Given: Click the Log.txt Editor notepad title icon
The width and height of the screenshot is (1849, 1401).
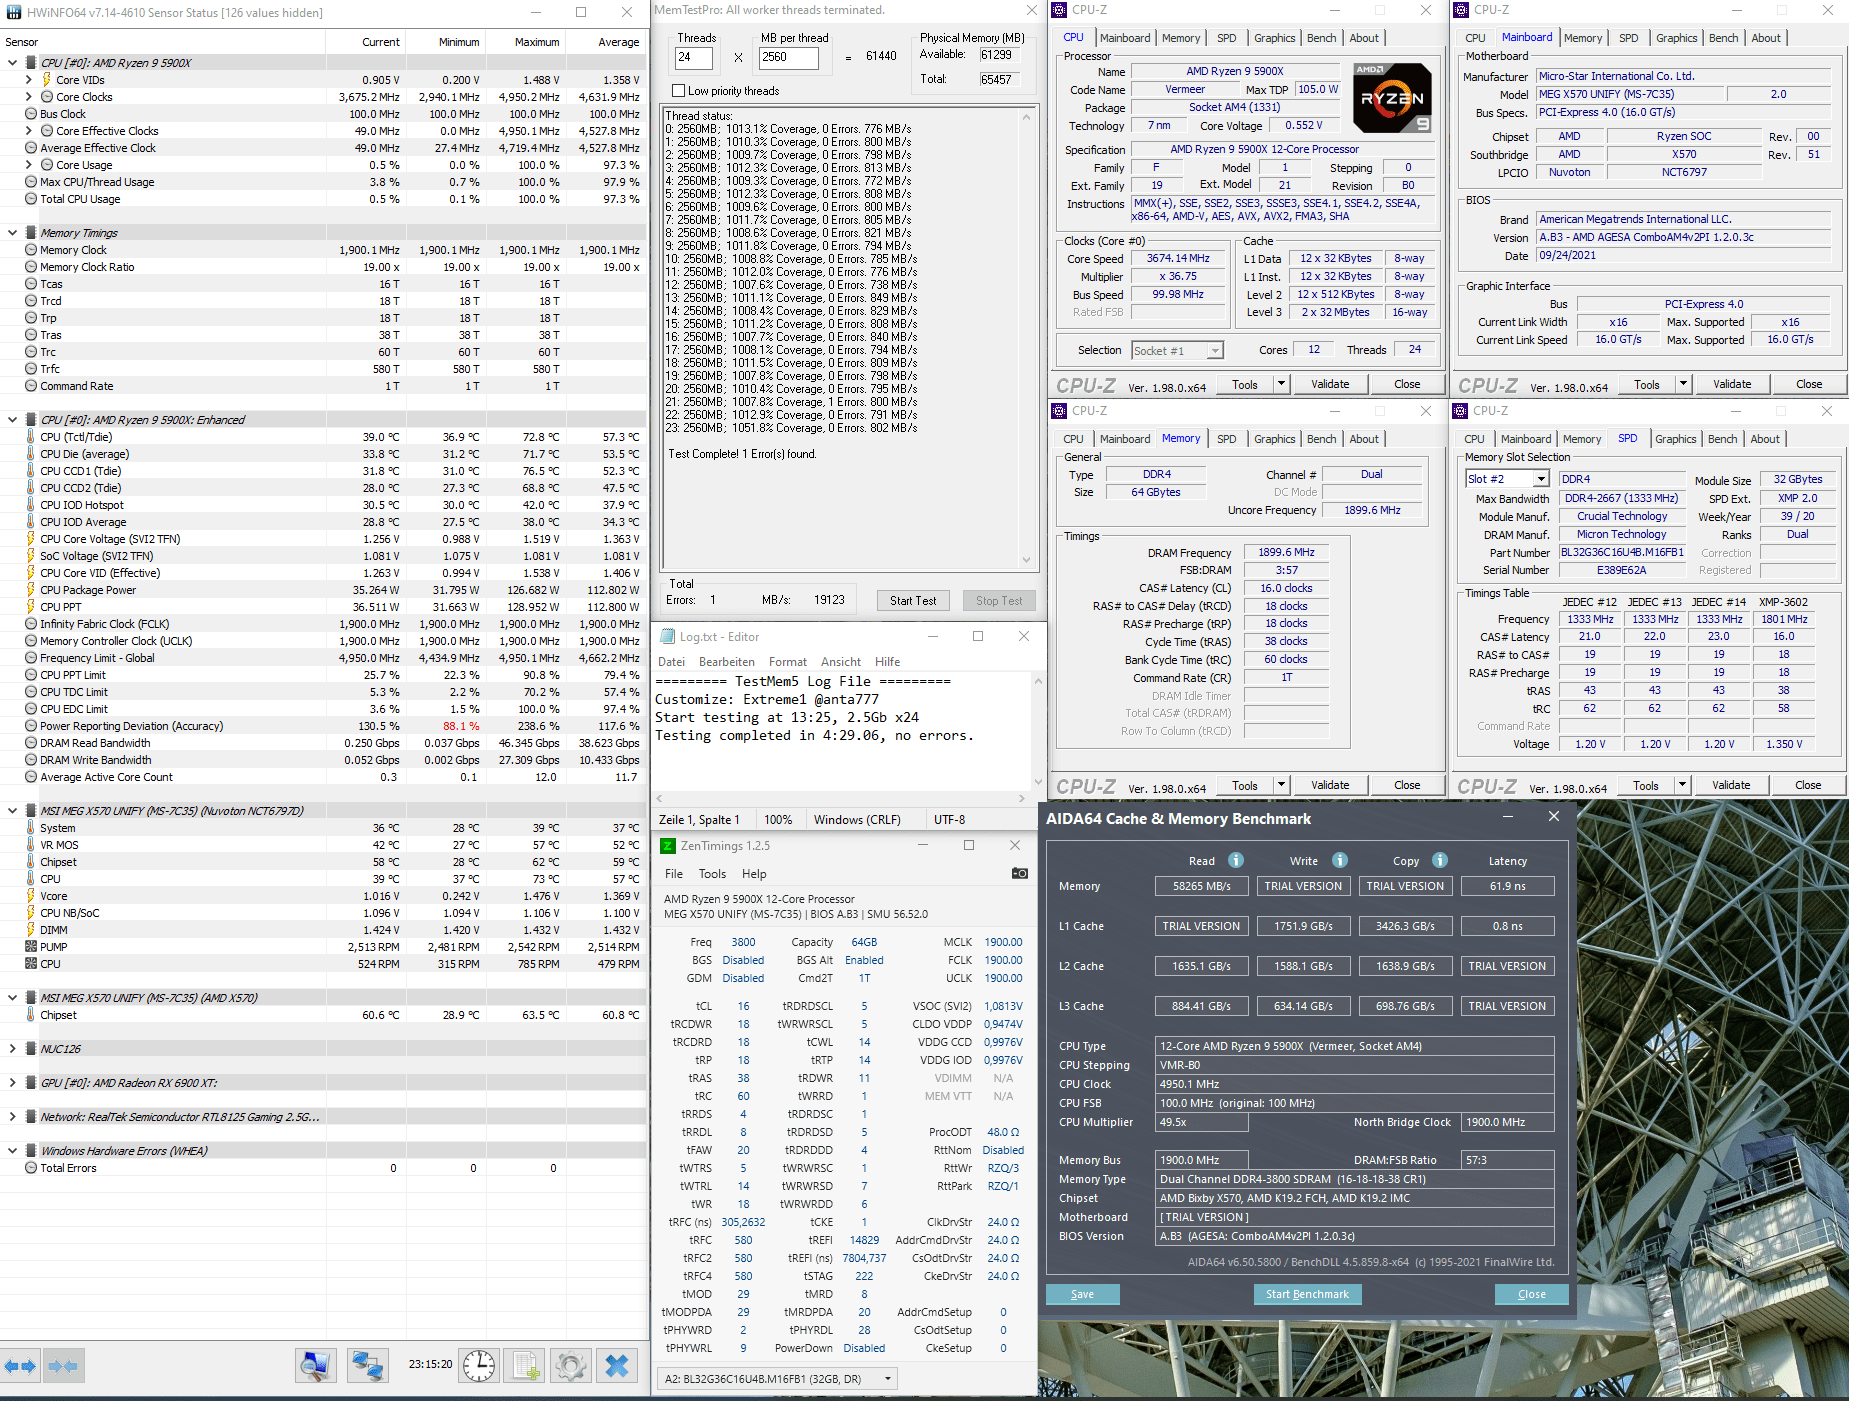Looking at the screenshot, I should click(667, 636).
